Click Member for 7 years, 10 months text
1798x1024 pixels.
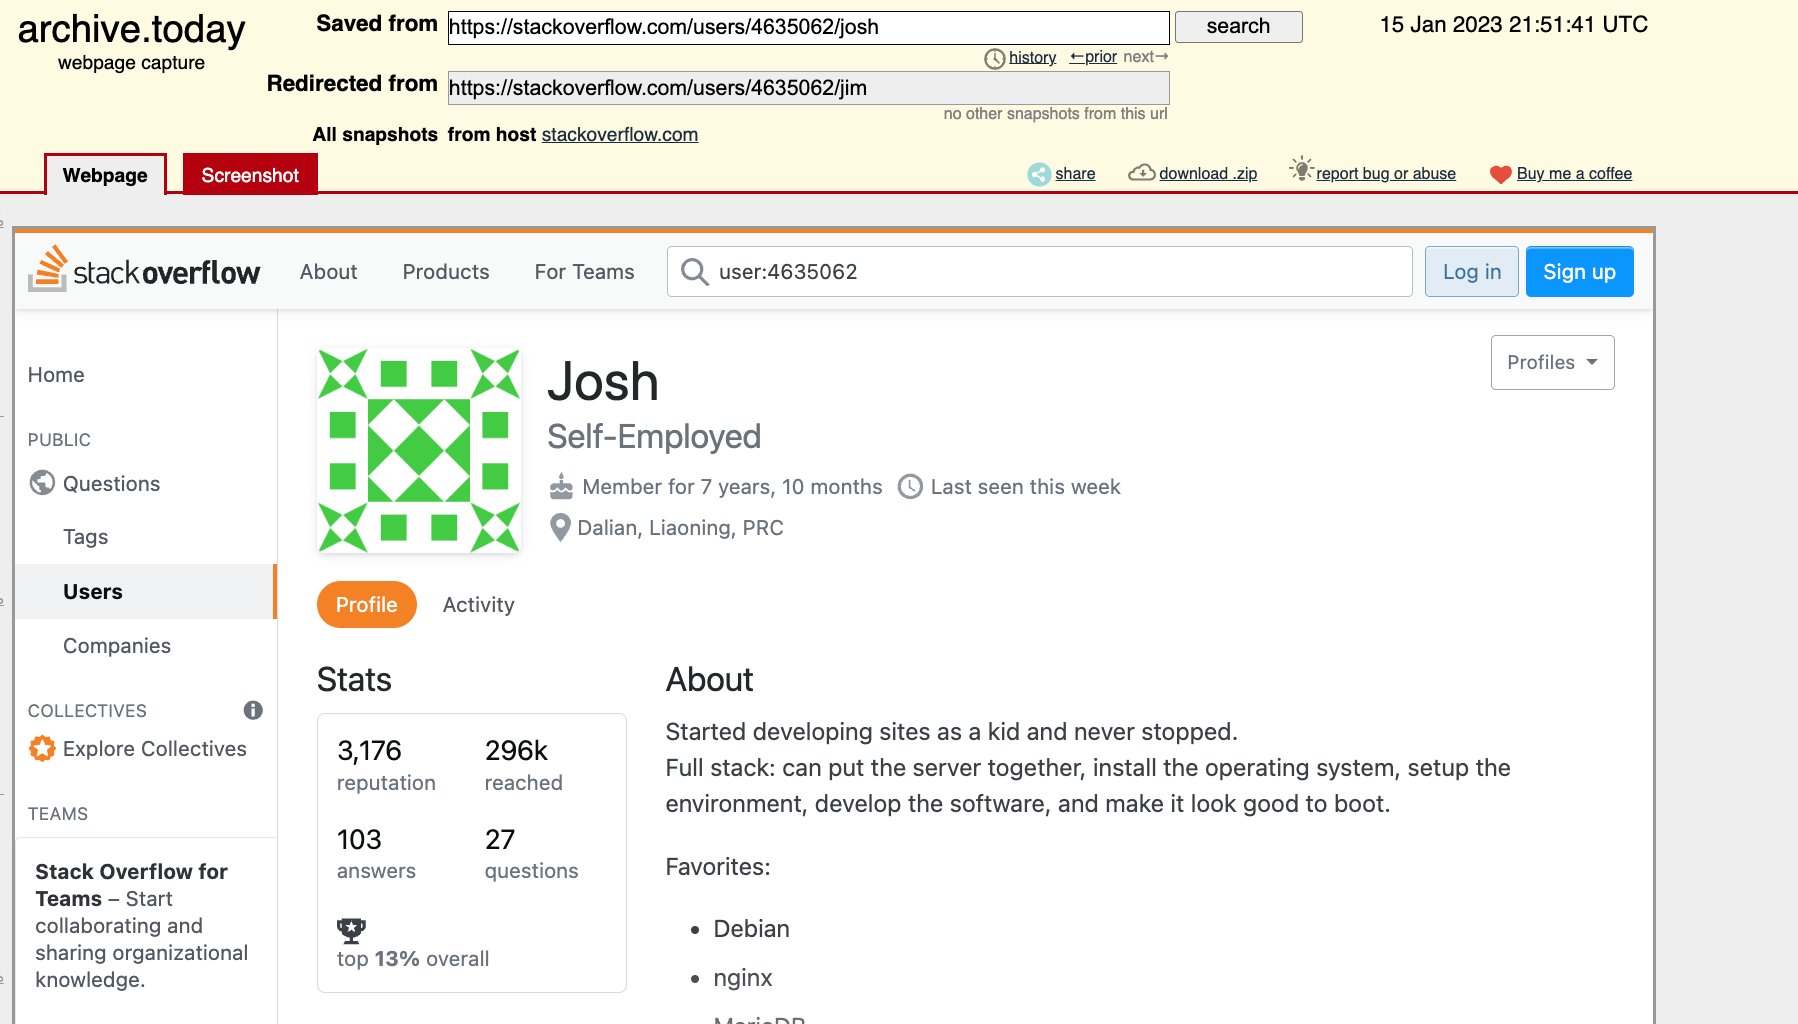[x=733, y=487]
